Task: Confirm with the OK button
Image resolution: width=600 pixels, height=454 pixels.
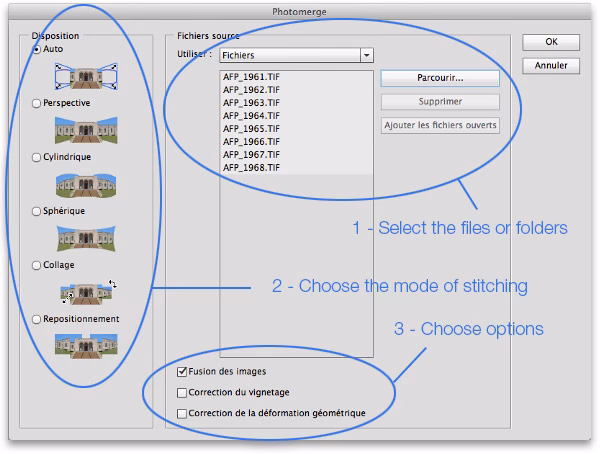Action: [x=551, y=42]
